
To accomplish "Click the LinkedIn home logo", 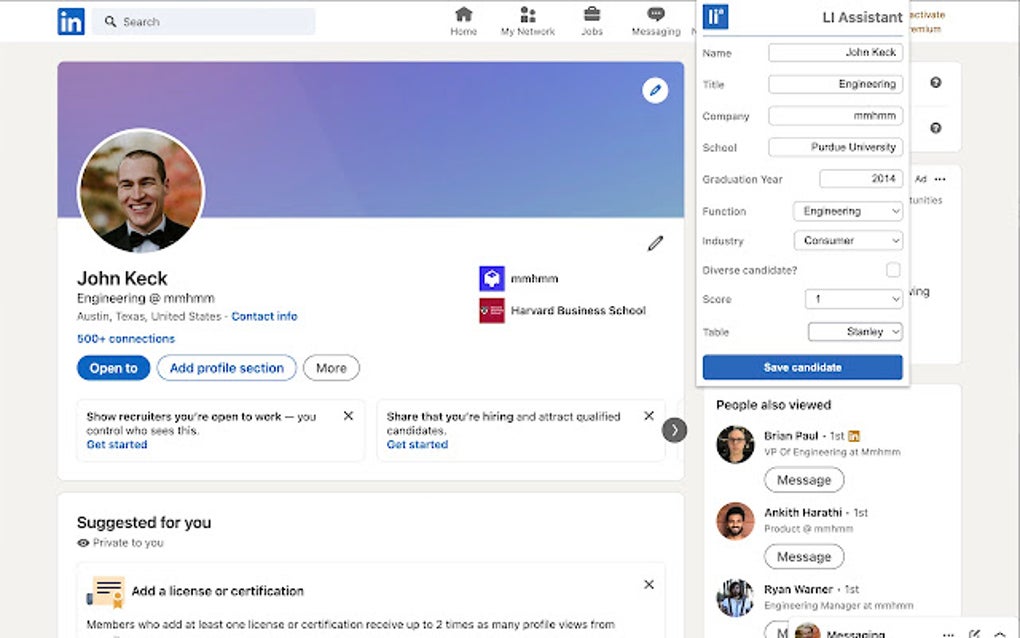I will 70,21.
